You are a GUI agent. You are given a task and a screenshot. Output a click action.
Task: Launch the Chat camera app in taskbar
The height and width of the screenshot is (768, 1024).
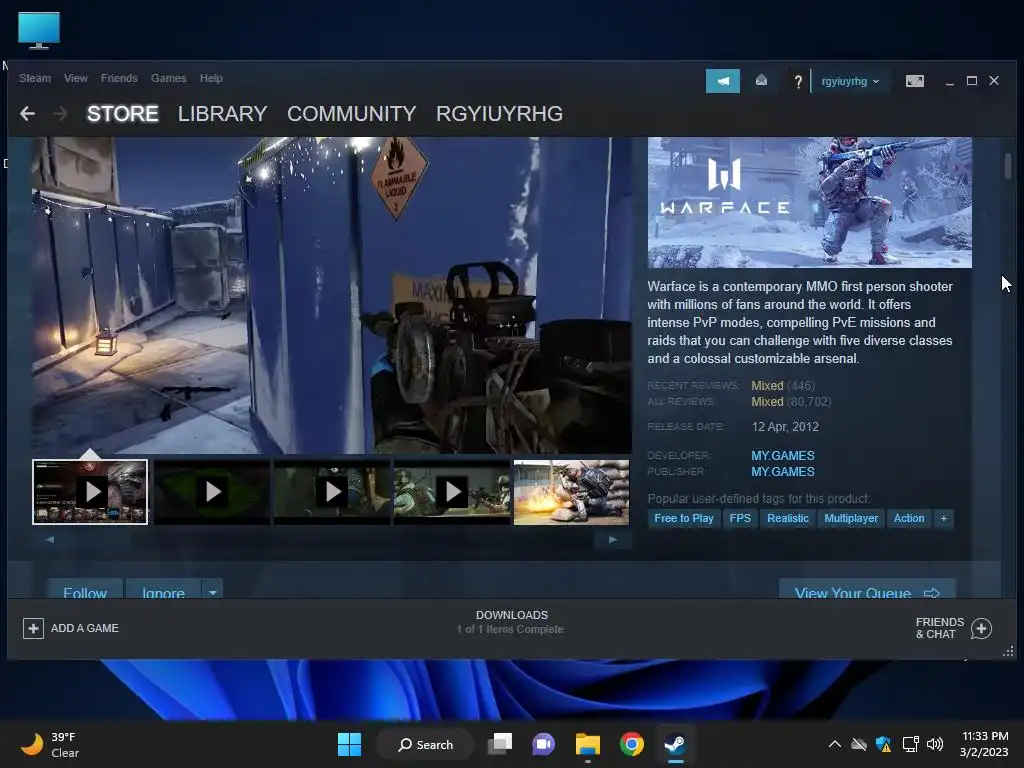543,744
